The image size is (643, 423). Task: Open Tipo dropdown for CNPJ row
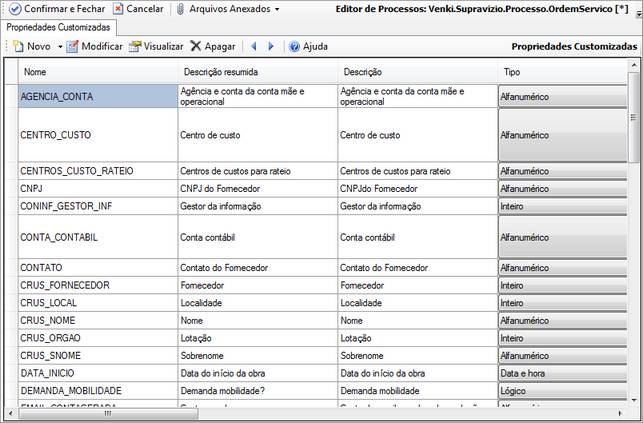coord(563,189)
